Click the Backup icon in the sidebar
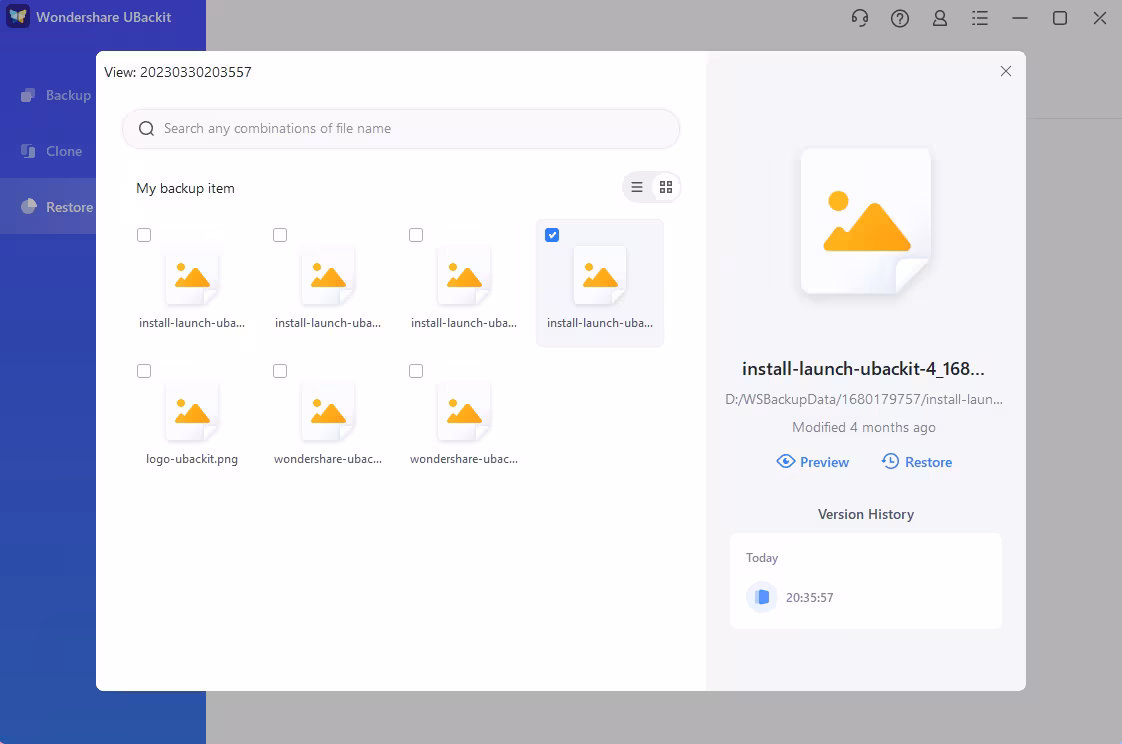Screen dimensions: 1122x744 tap(28, 95)
